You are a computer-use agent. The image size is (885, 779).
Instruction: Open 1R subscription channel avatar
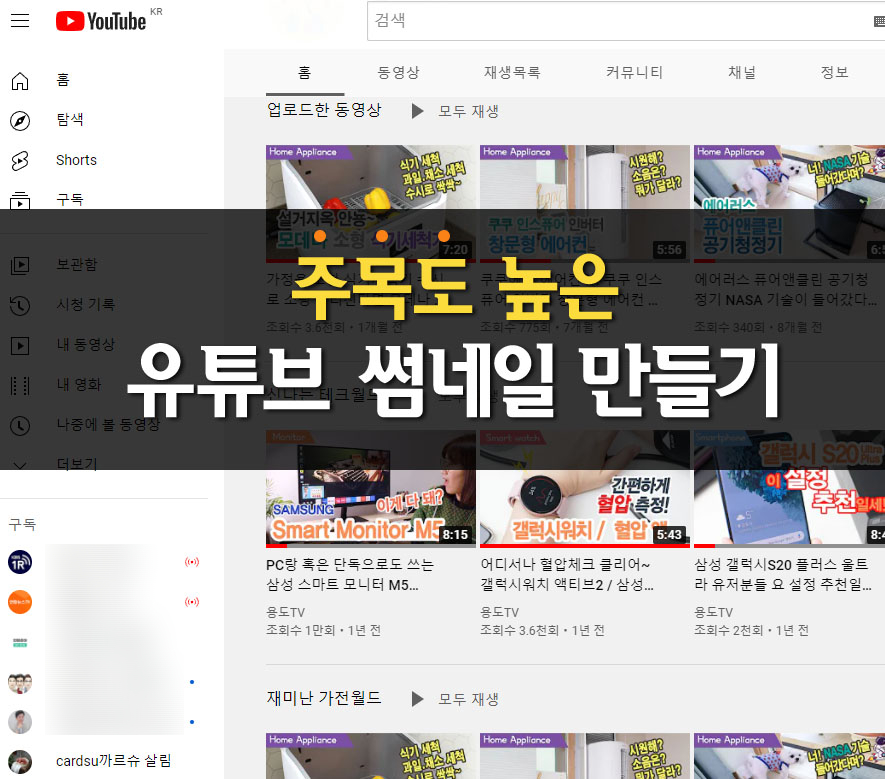[x=20, y=562]
